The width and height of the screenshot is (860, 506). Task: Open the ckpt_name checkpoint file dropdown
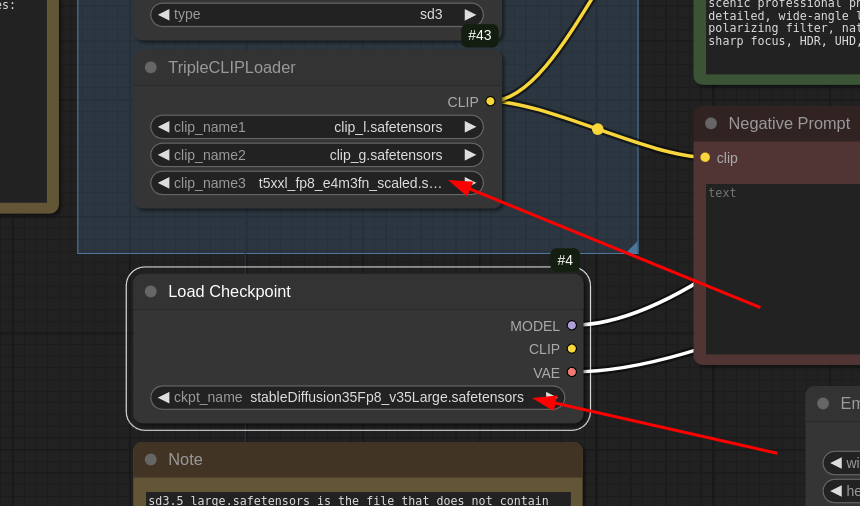(x=357, y=397)
